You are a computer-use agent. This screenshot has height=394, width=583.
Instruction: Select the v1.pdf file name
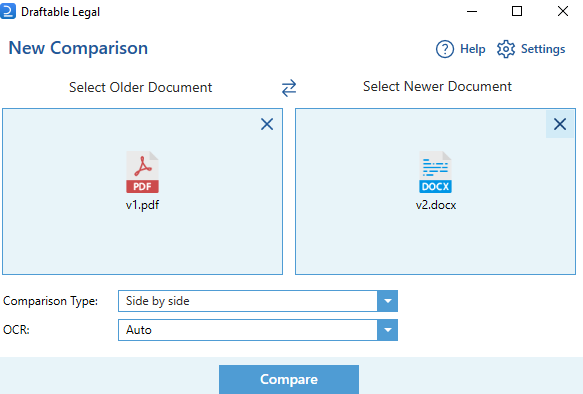(142, 205)
